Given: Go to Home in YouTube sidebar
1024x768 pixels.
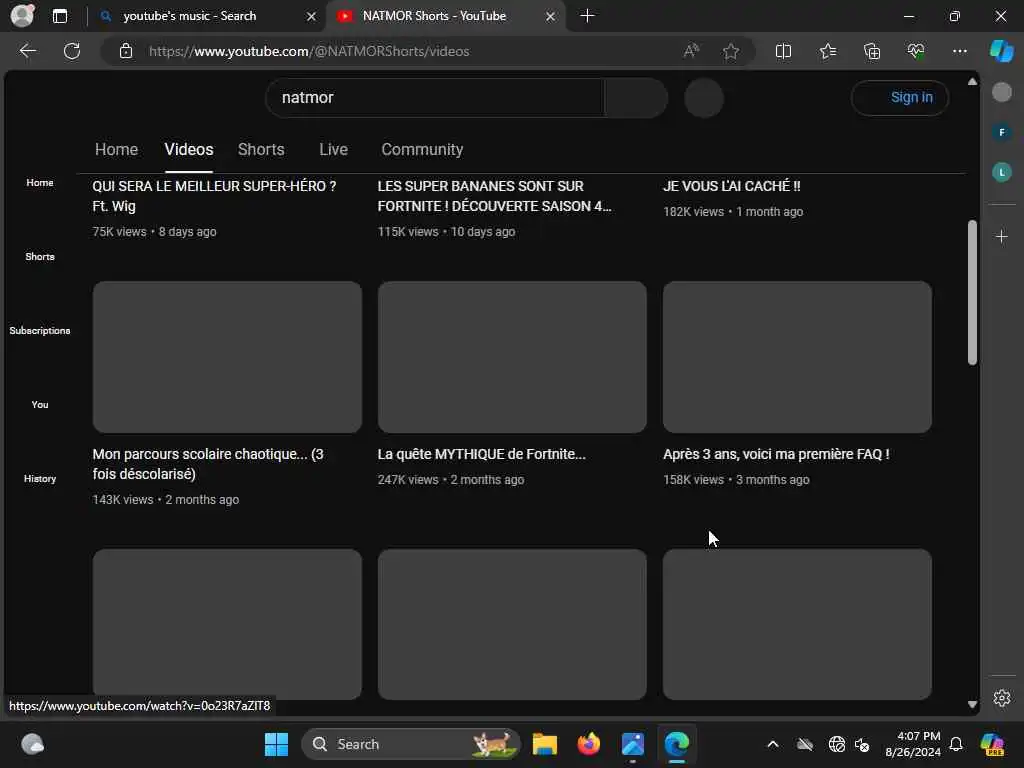Looking at the screenshot, I should point(40,183).
